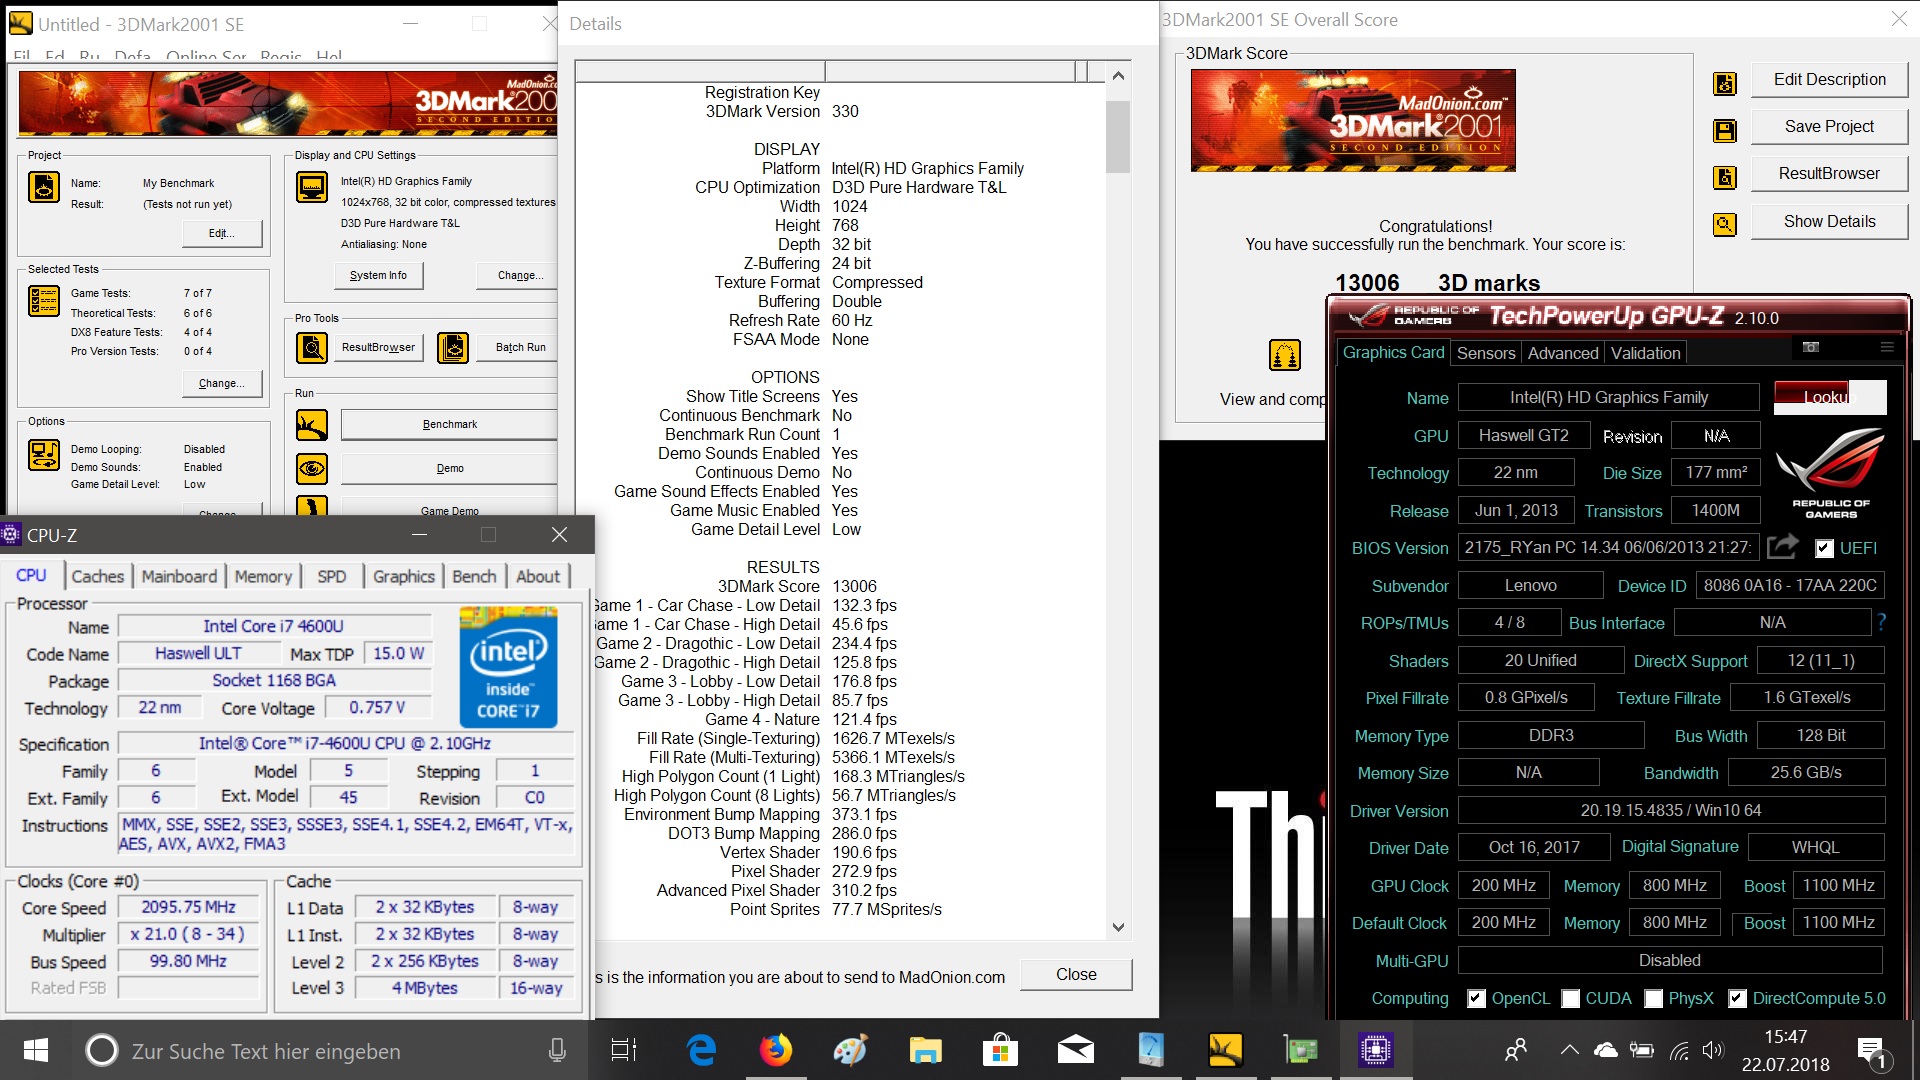Click the View and compare result icon

pyautogui.click(x=1285, y=355)
